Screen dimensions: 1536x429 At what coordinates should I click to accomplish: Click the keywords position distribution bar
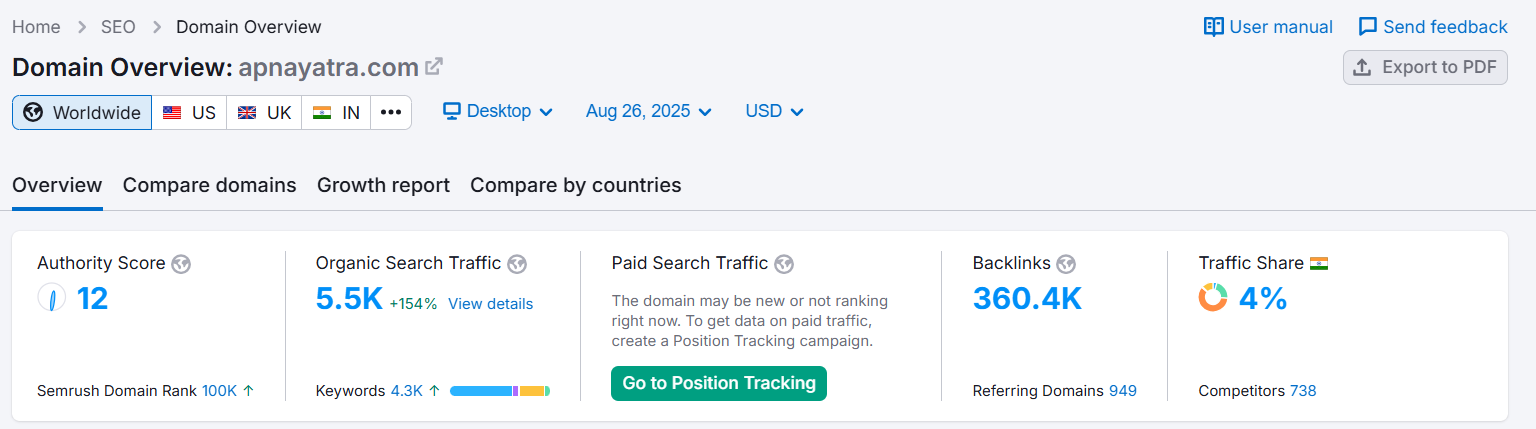(x=500, y=391)
